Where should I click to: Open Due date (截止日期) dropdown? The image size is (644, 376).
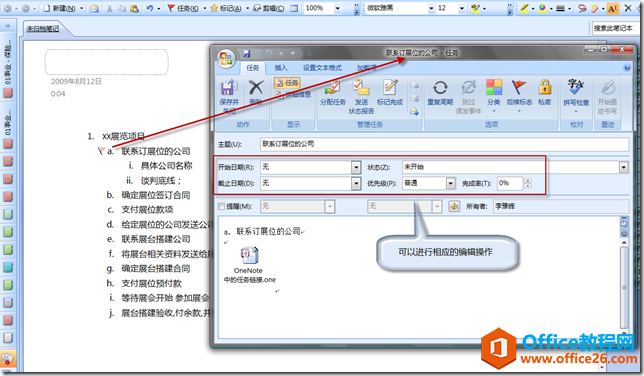tap(356, 183)
